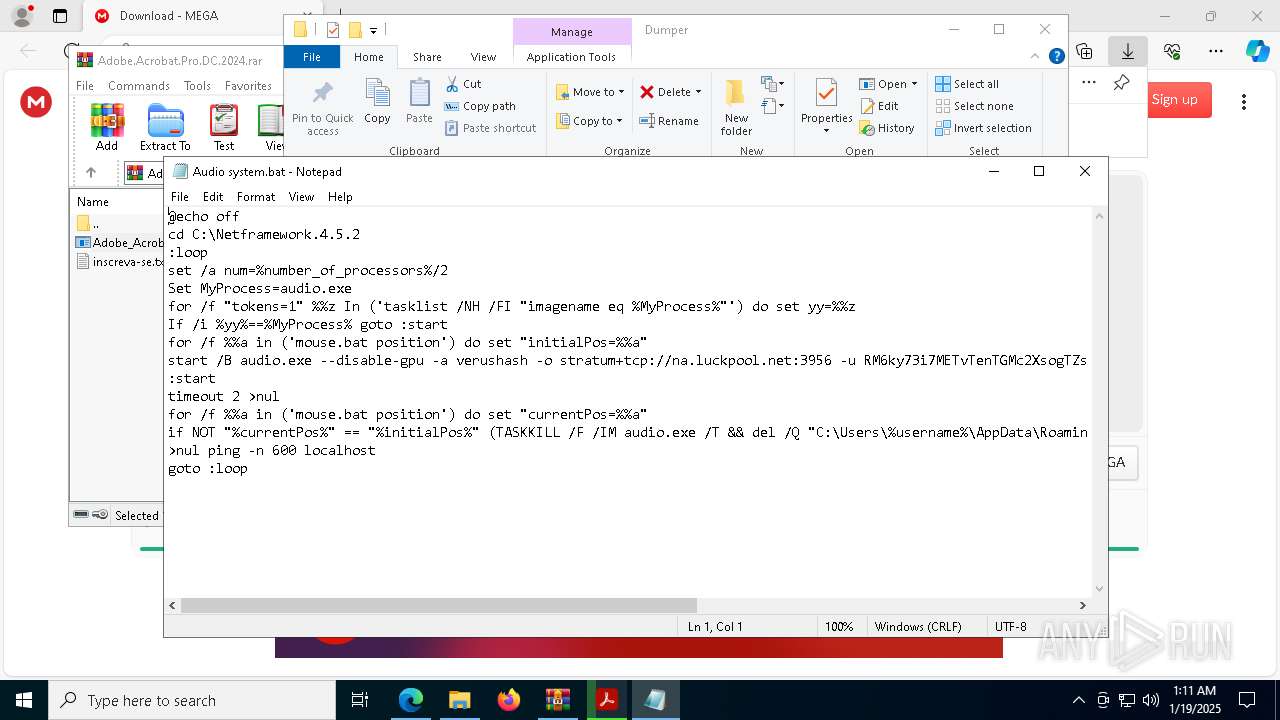Click the Paste icon in Explorer ribbon
This screenshot has height=720, width=1280.
pyautogui.click(x=419, y=102)
